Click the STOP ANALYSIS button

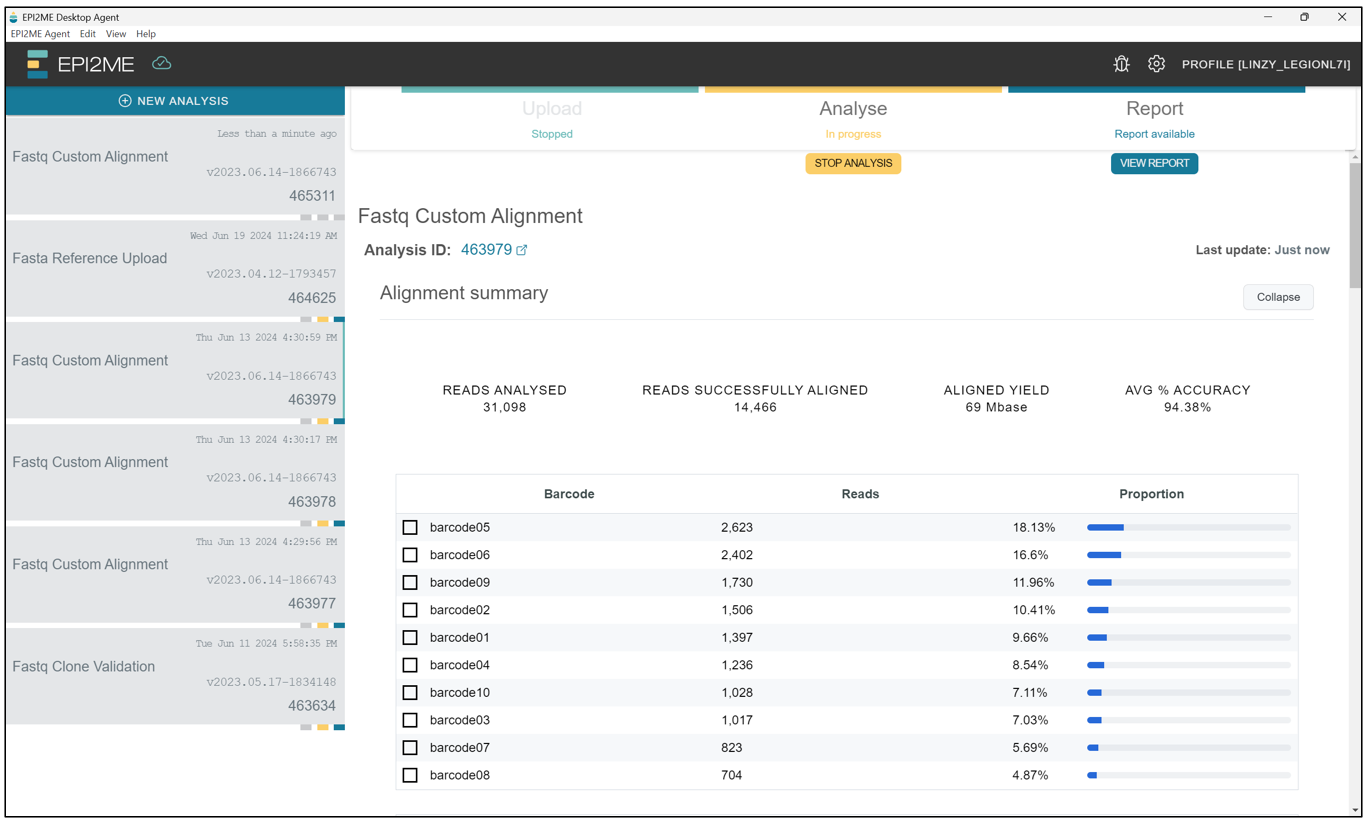pyautogui.click(x=853, y=163)
